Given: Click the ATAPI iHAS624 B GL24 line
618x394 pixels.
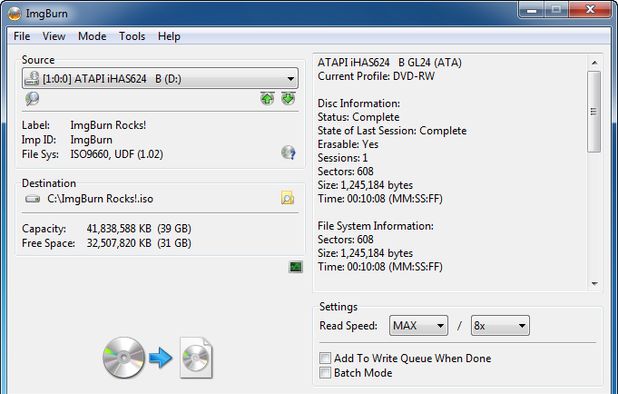Looking at the screenshot, I should click(389, 62).
